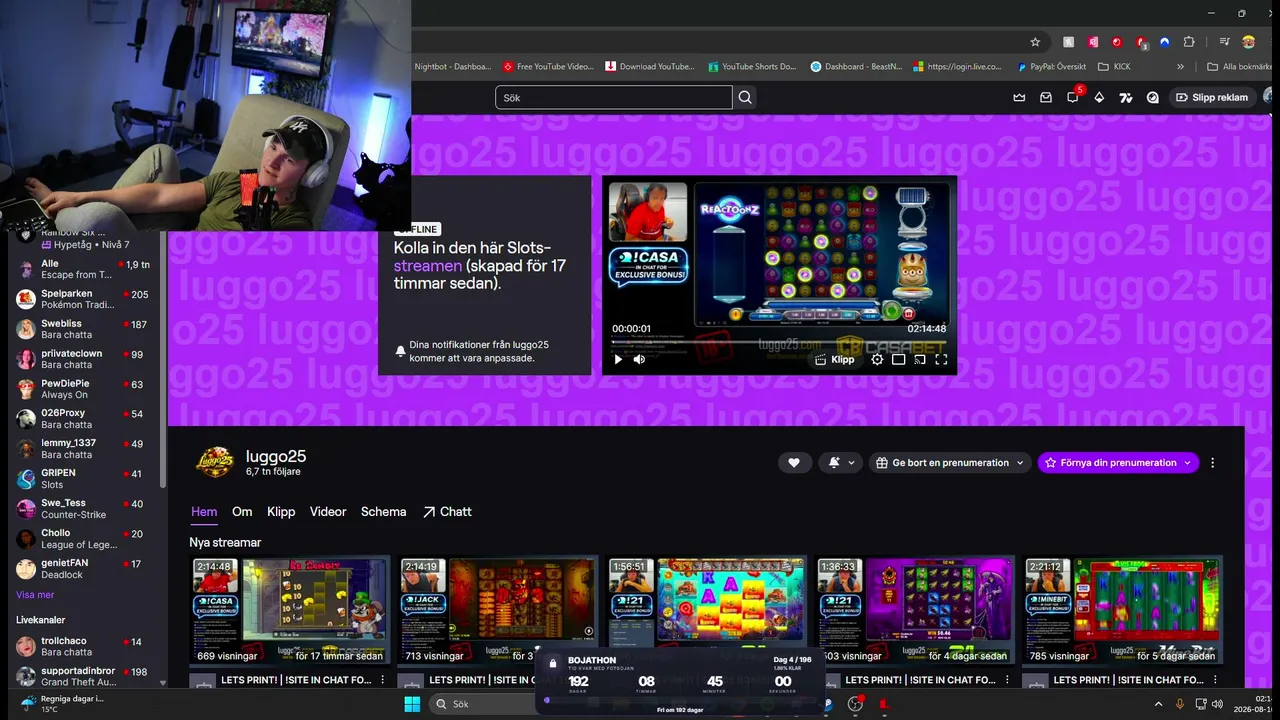This screenshot has height=720, width=1280.
Task: Seek along the video progress bar
Action: tap(779, 343)
